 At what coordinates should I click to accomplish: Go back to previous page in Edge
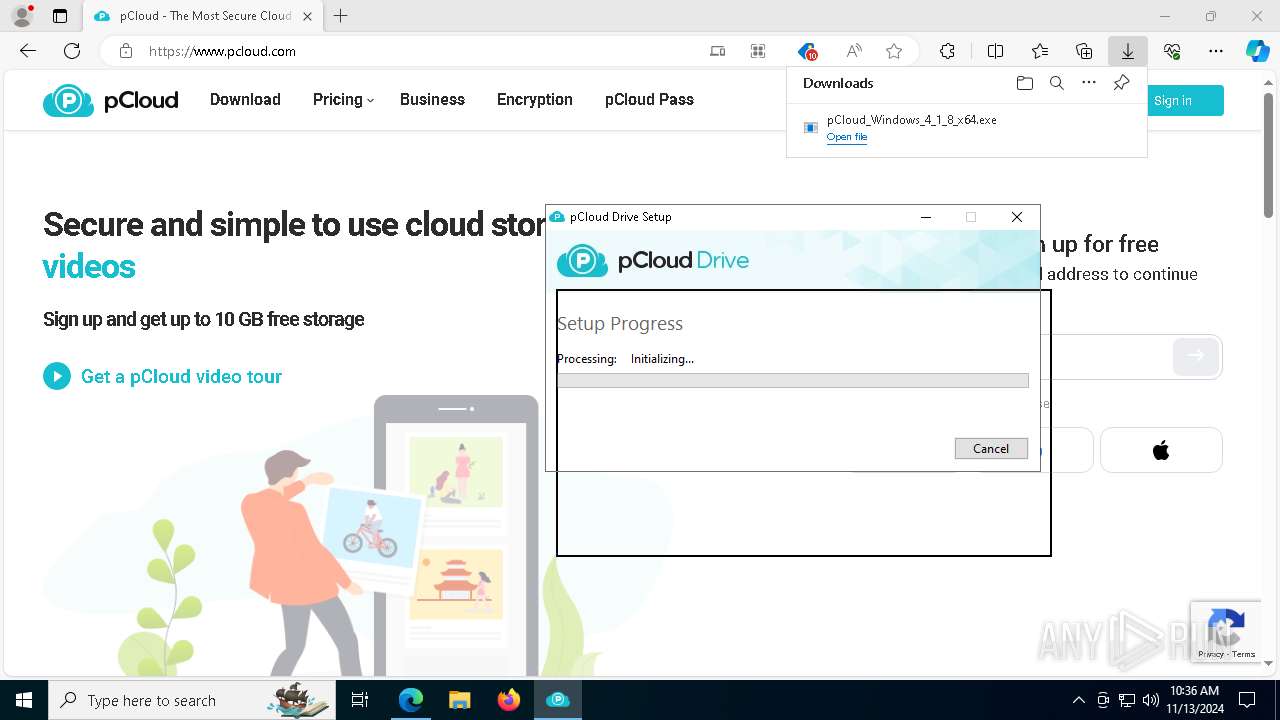tap(28, 51)
